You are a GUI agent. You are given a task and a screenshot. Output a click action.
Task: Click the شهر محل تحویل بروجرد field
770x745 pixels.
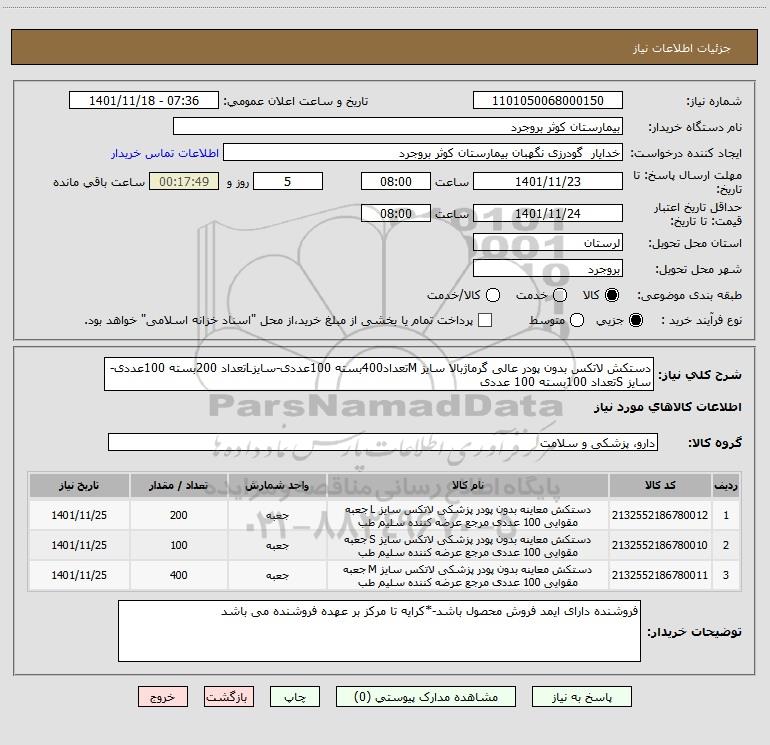click(x=548, y=269)
